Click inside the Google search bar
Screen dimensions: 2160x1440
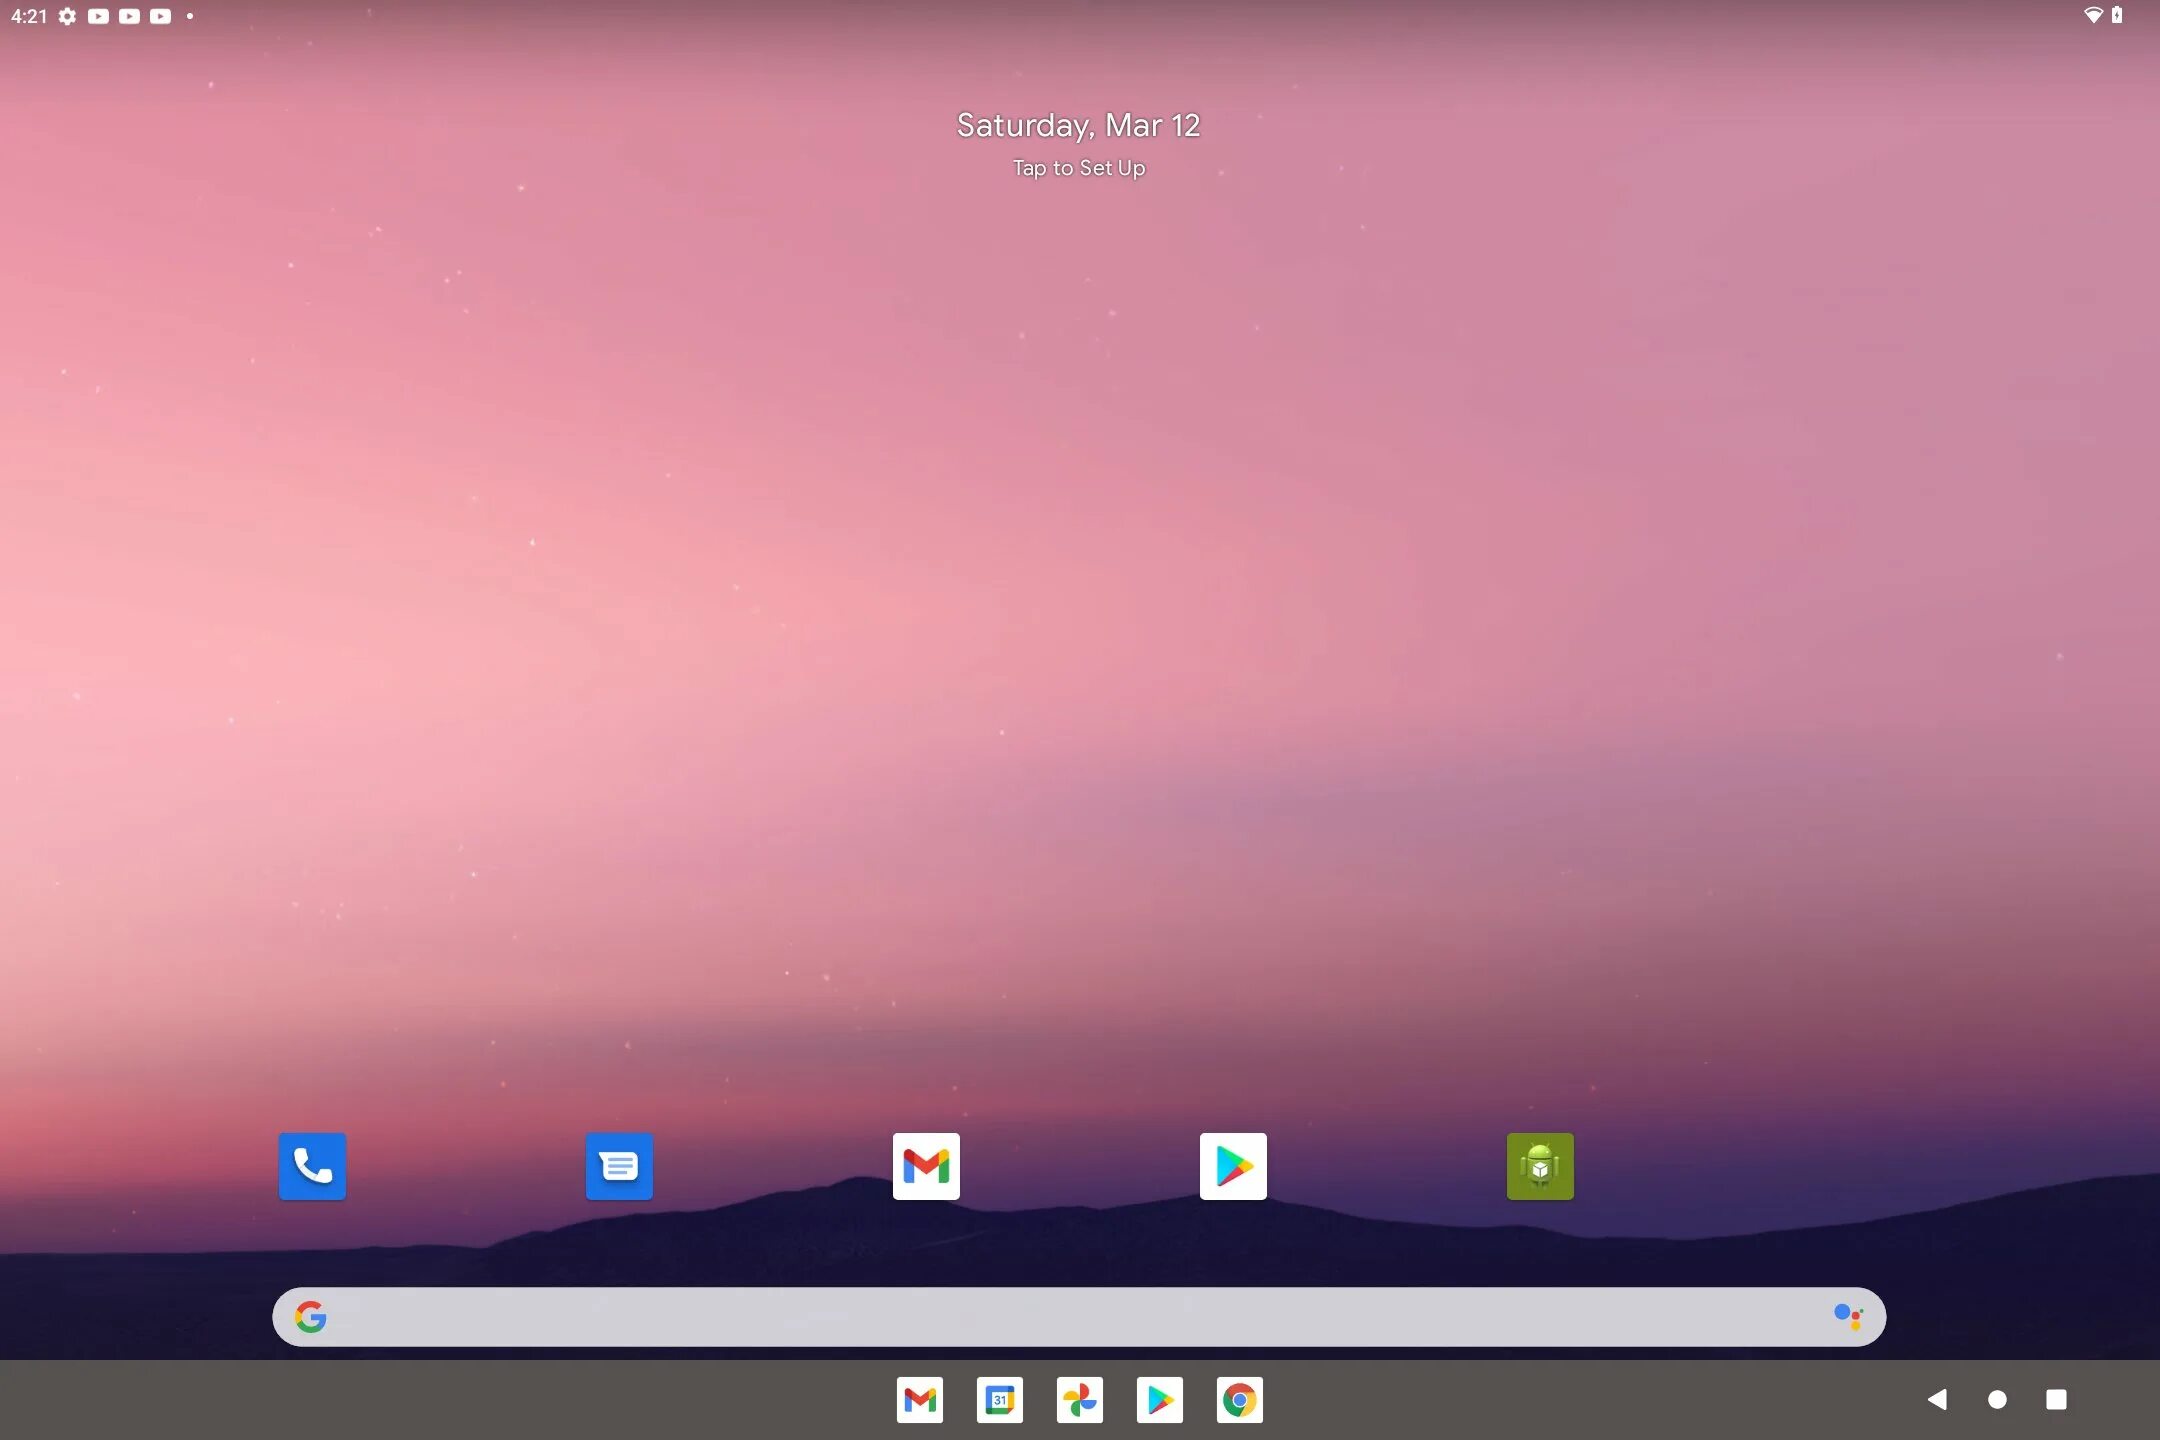[1079, 1316]
